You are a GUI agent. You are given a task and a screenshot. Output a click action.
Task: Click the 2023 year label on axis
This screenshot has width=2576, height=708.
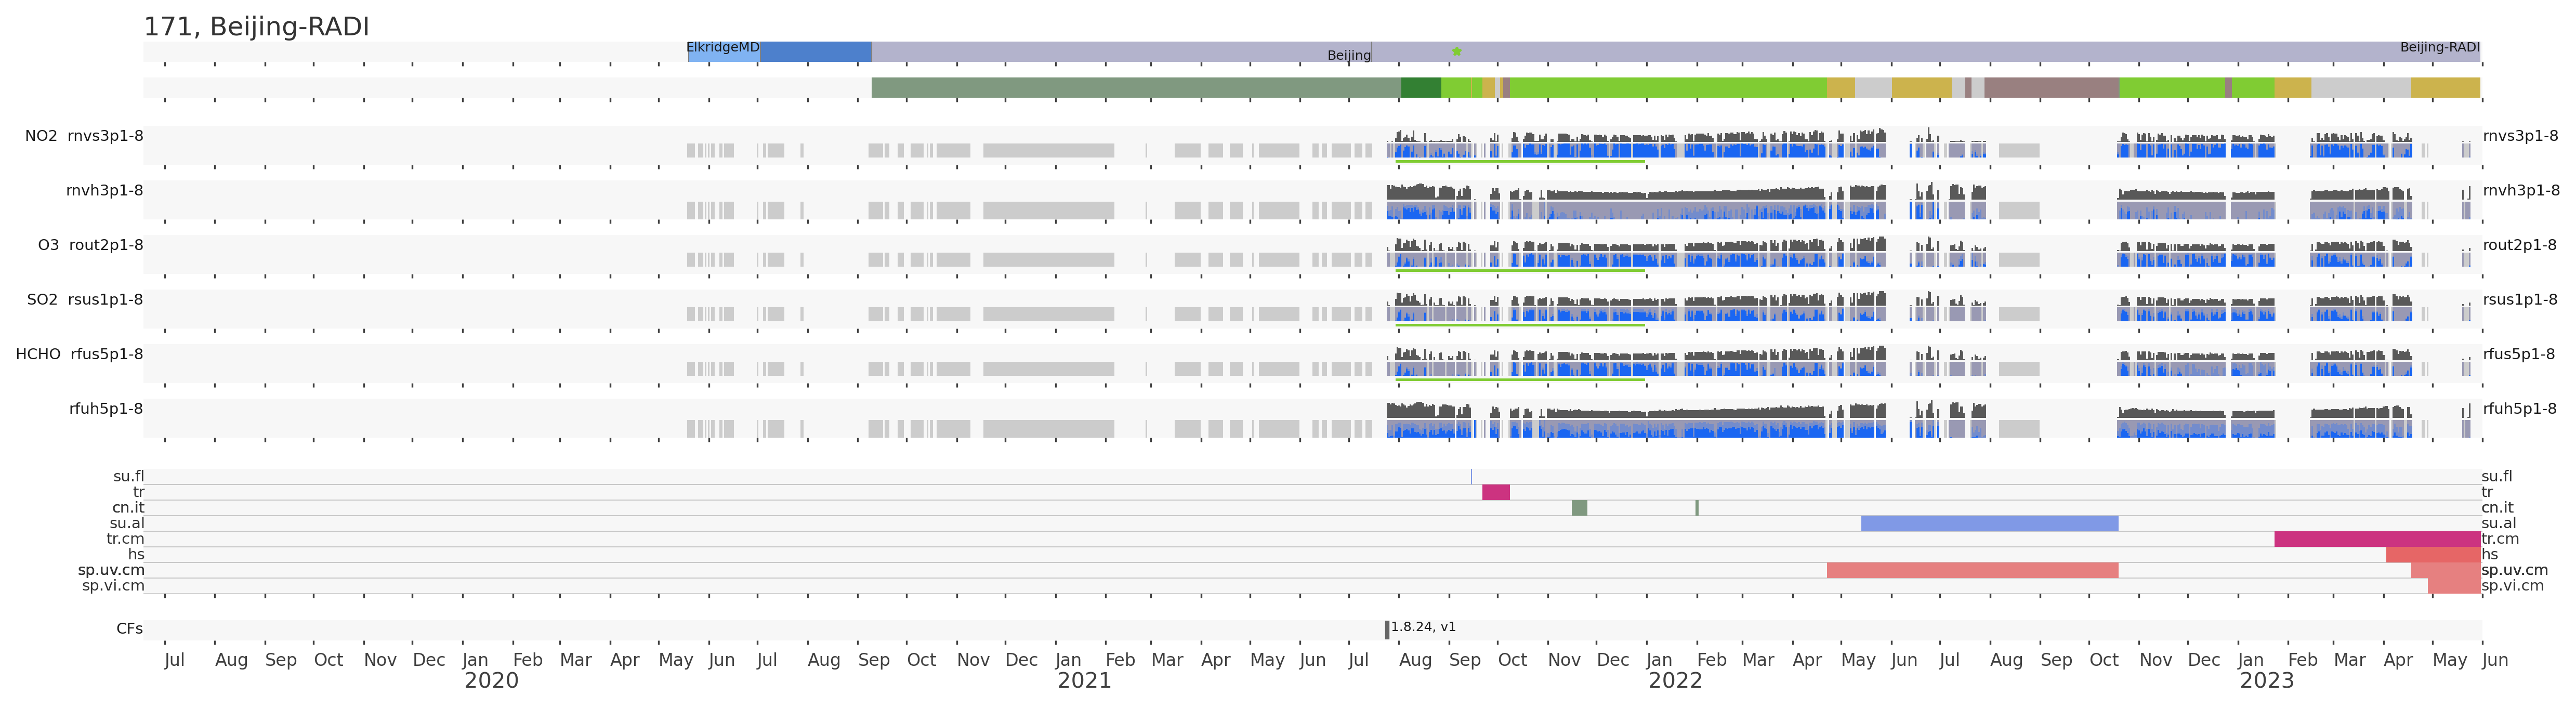click(x=2266, y=681)
